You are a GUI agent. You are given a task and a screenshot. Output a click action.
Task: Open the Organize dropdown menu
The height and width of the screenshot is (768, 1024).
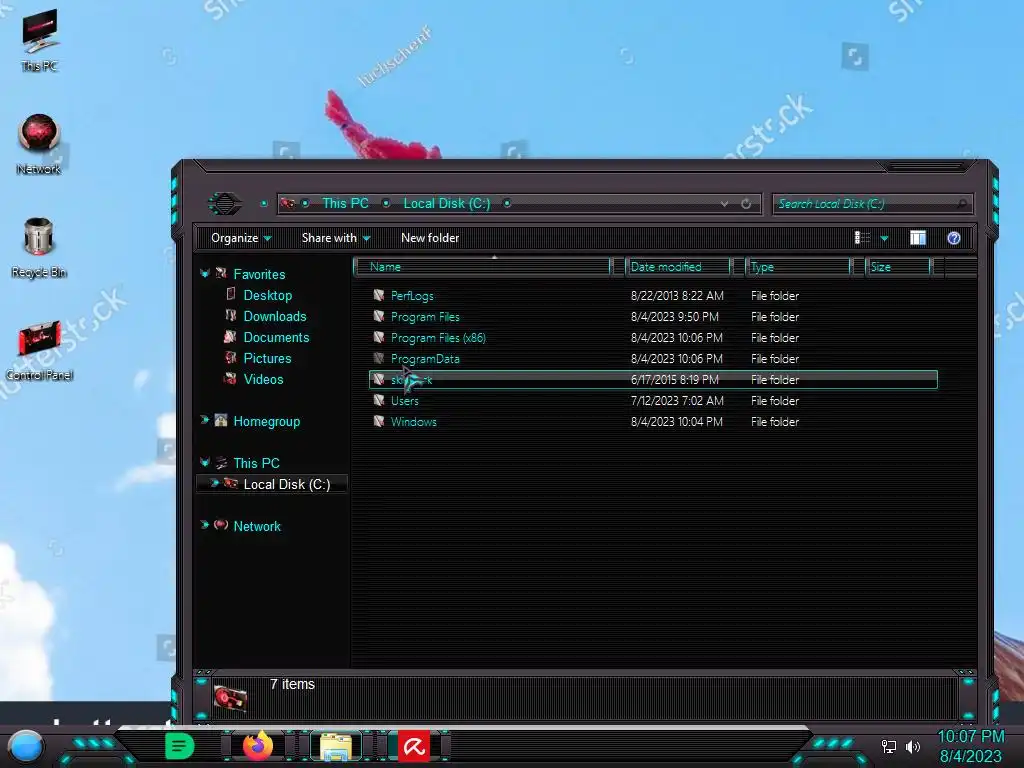tap(240, 238)
